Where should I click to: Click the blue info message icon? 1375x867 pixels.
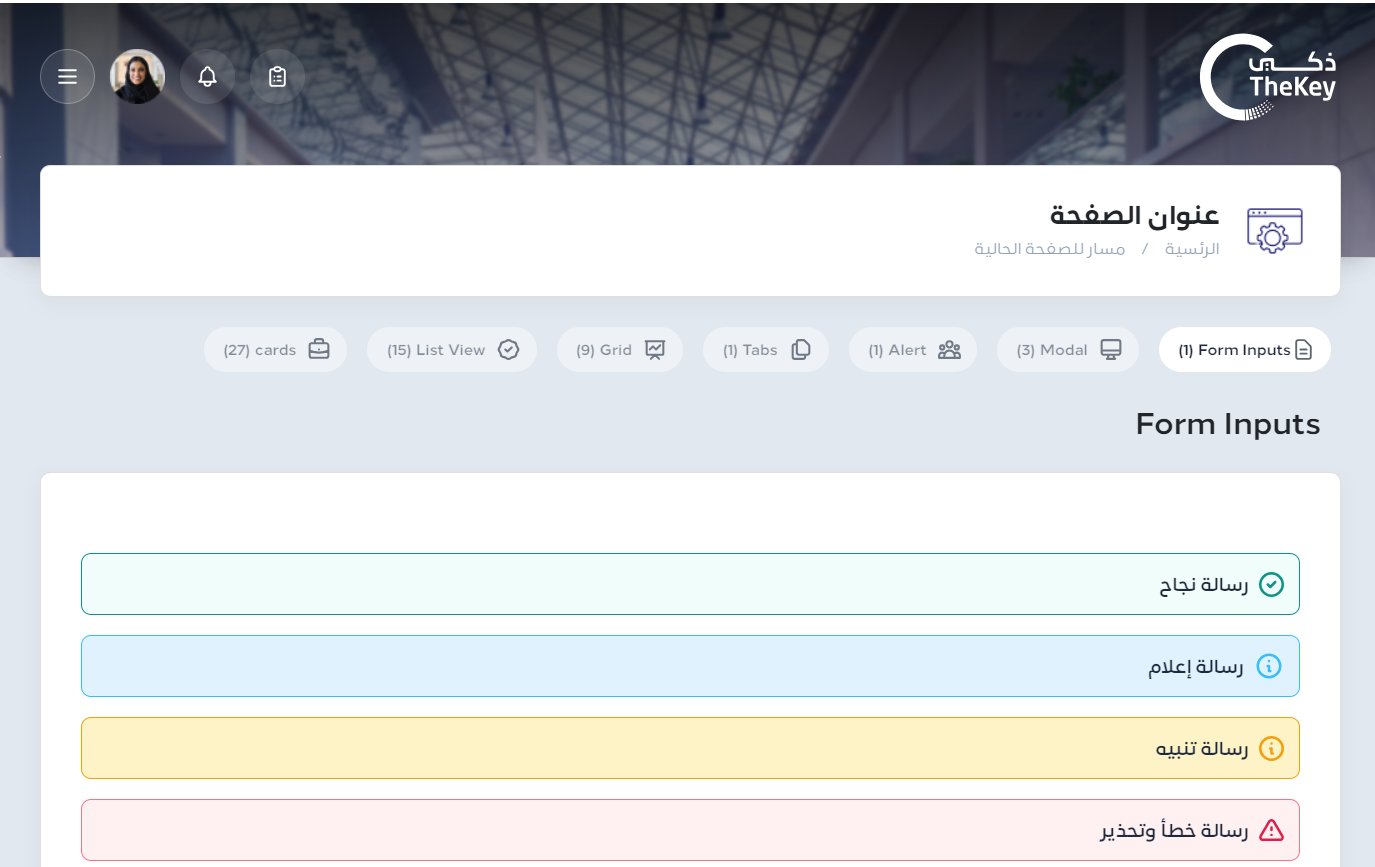1268,666
